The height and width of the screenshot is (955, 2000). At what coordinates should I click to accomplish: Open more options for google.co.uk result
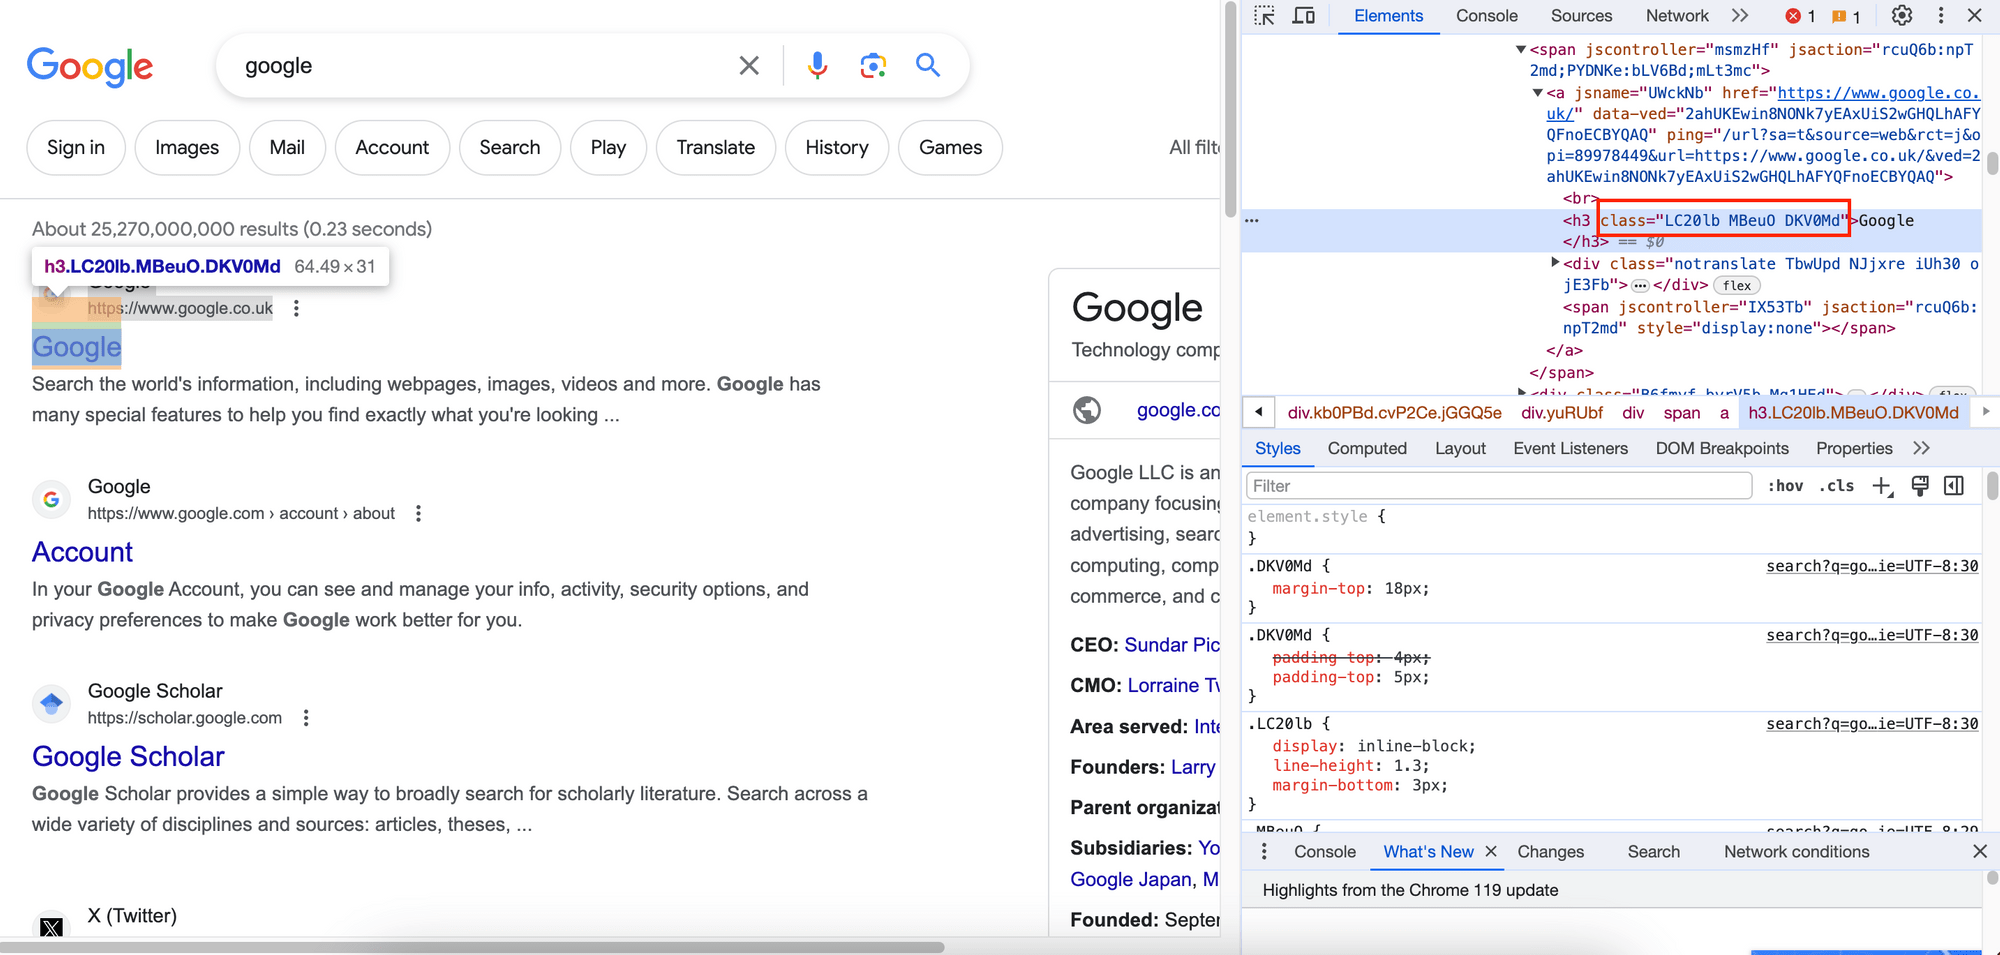click(296, 308)
